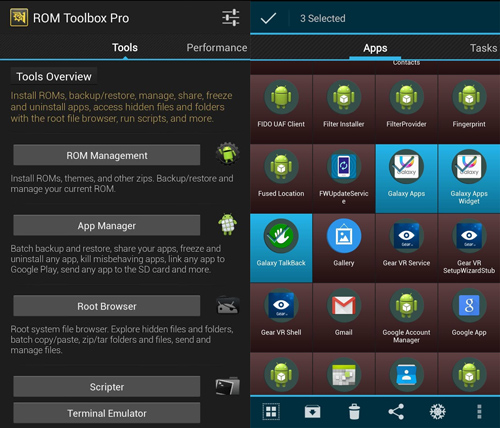Image resolution: width=500 pixels, height=428 pixels.
Task: Select the contacts card icon in the bottom row
Action: point(406,375)
